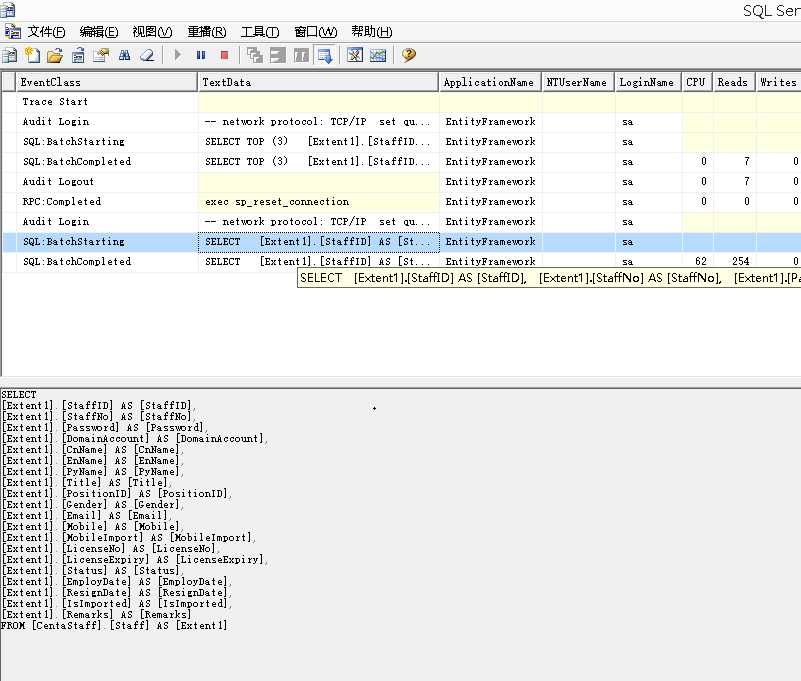Viewport: 801px width, 681px height.
Task: Click the Open Trace Table icon
Action: pos(78,55)
